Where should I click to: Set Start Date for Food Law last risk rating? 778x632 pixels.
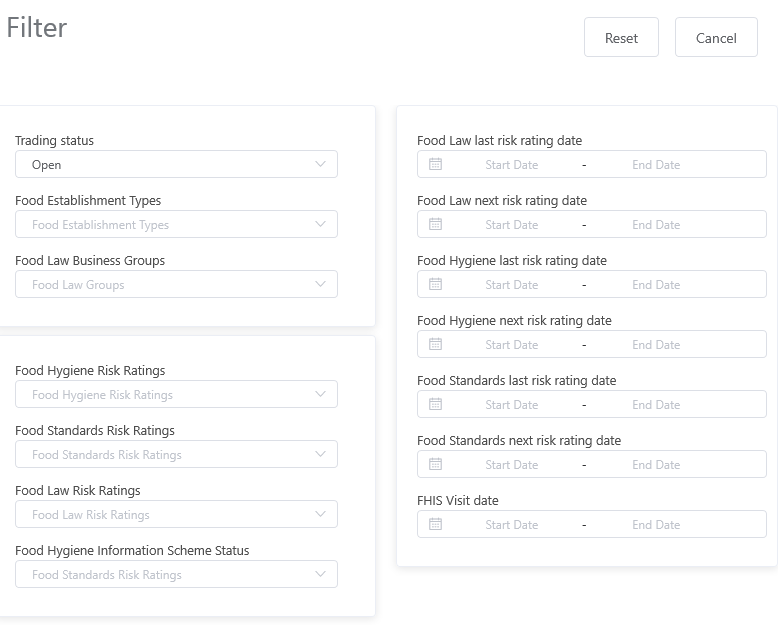coord(512,165)
